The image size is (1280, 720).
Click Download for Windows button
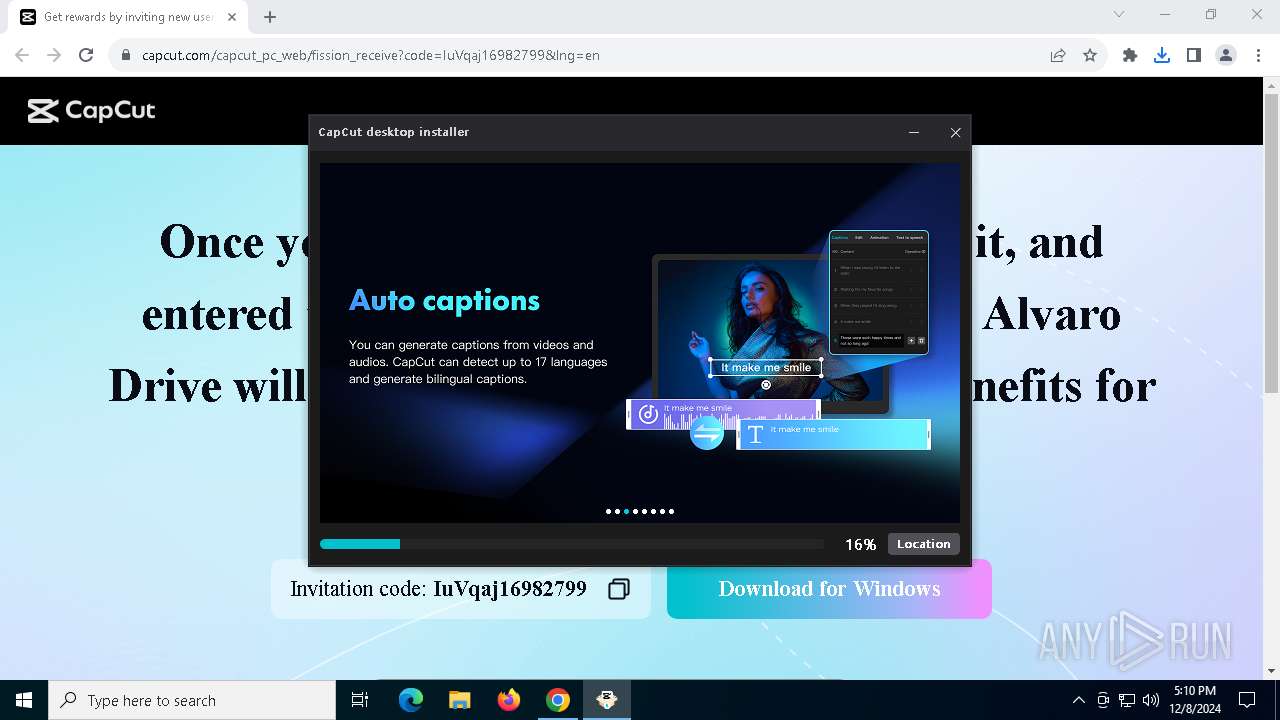[x=829, y=589]
